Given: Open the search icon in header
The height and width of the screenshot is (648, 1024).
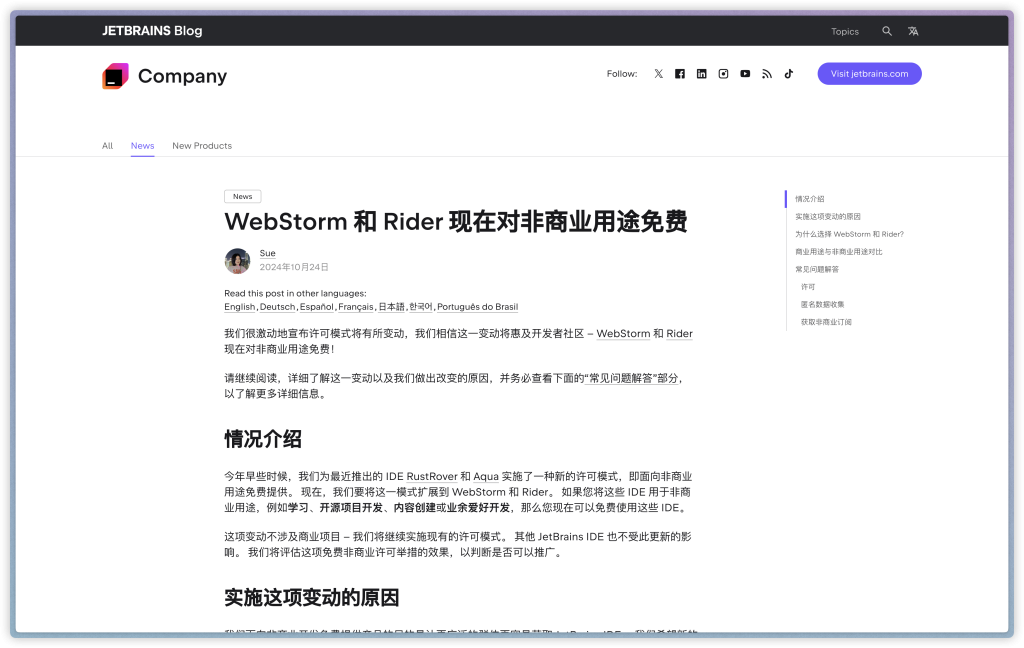Looking at the screenshot, I should pyautogui.click(x=887, y=31).
